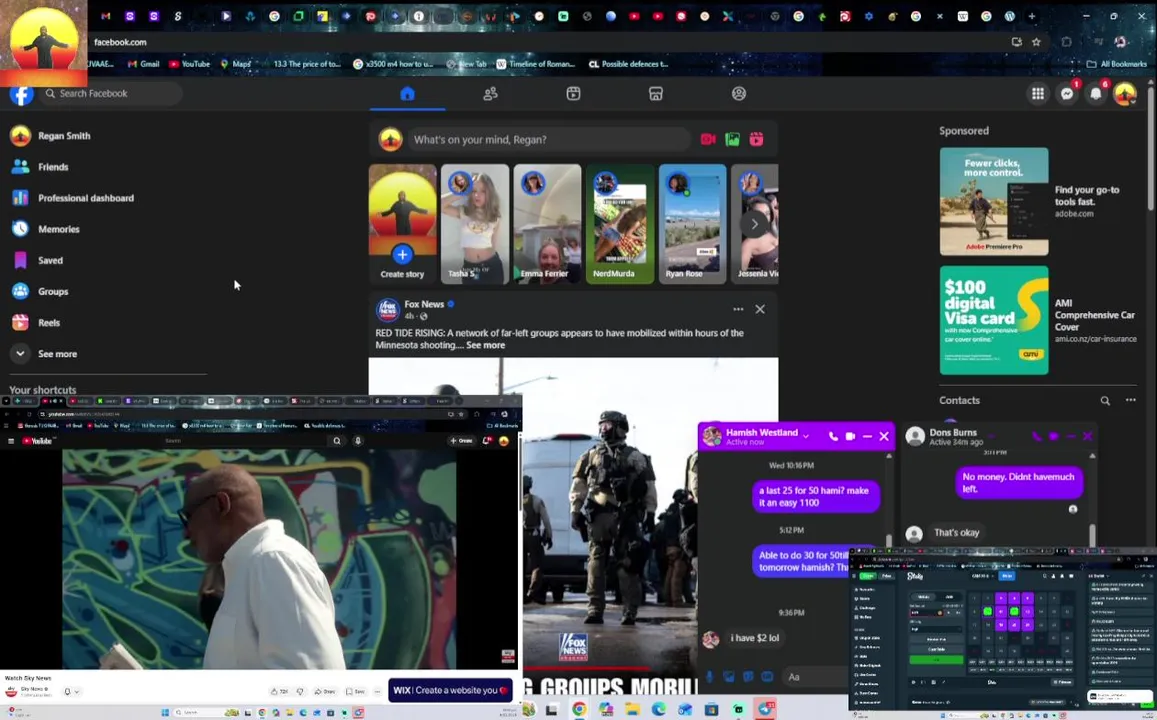Viewport: 1157px width, 720px height.
Task: Start voice call with Hamish Westland
Action: coord(833,436)
